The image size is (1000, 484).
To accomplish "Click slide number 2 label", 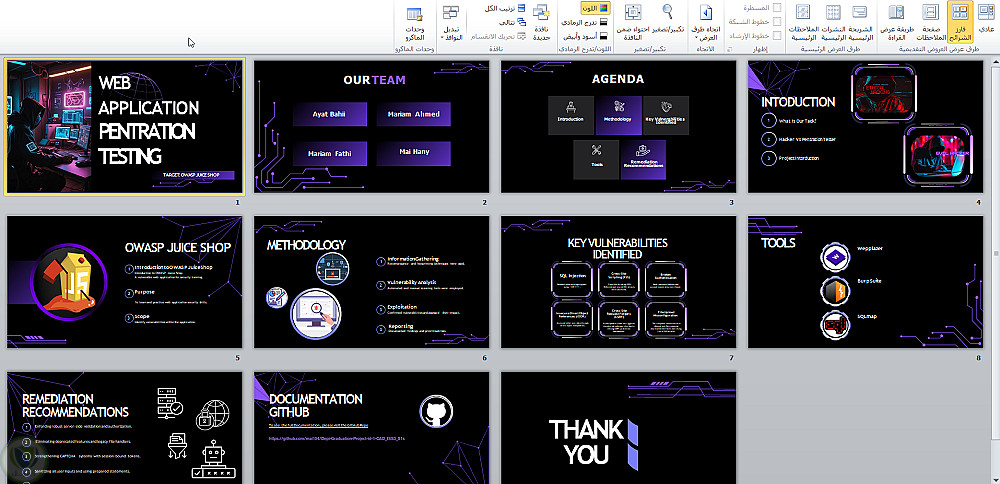I will pos(485,202).
